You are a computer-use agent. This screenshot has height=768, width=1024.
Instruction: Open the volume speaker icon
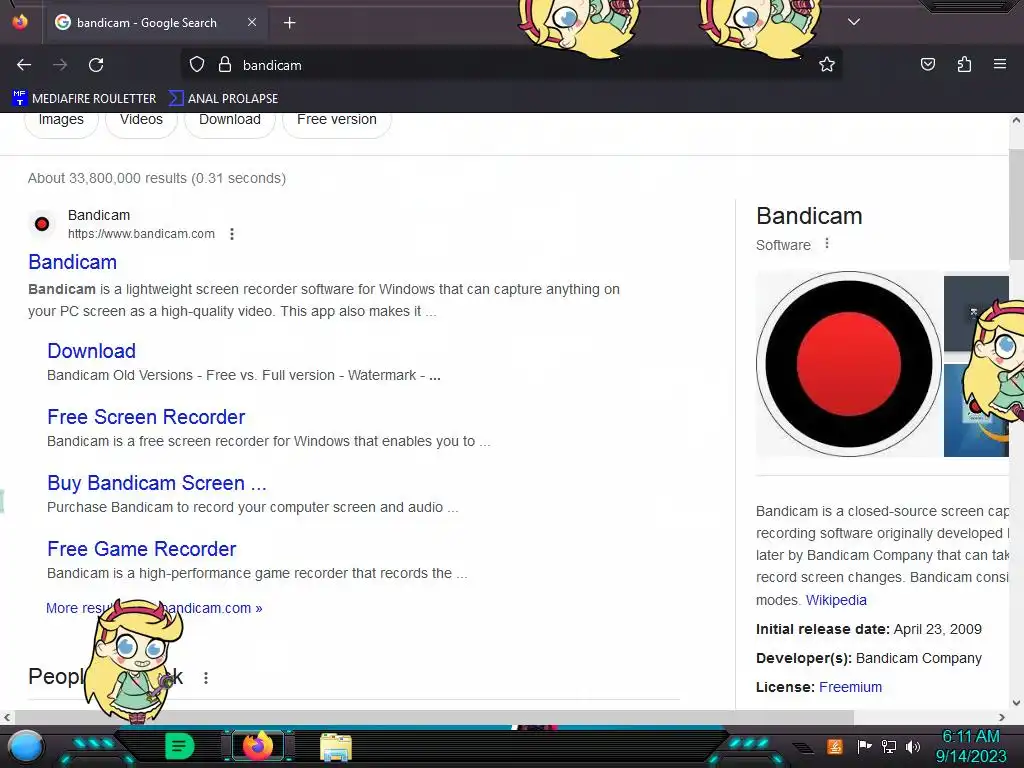point(913,746)
